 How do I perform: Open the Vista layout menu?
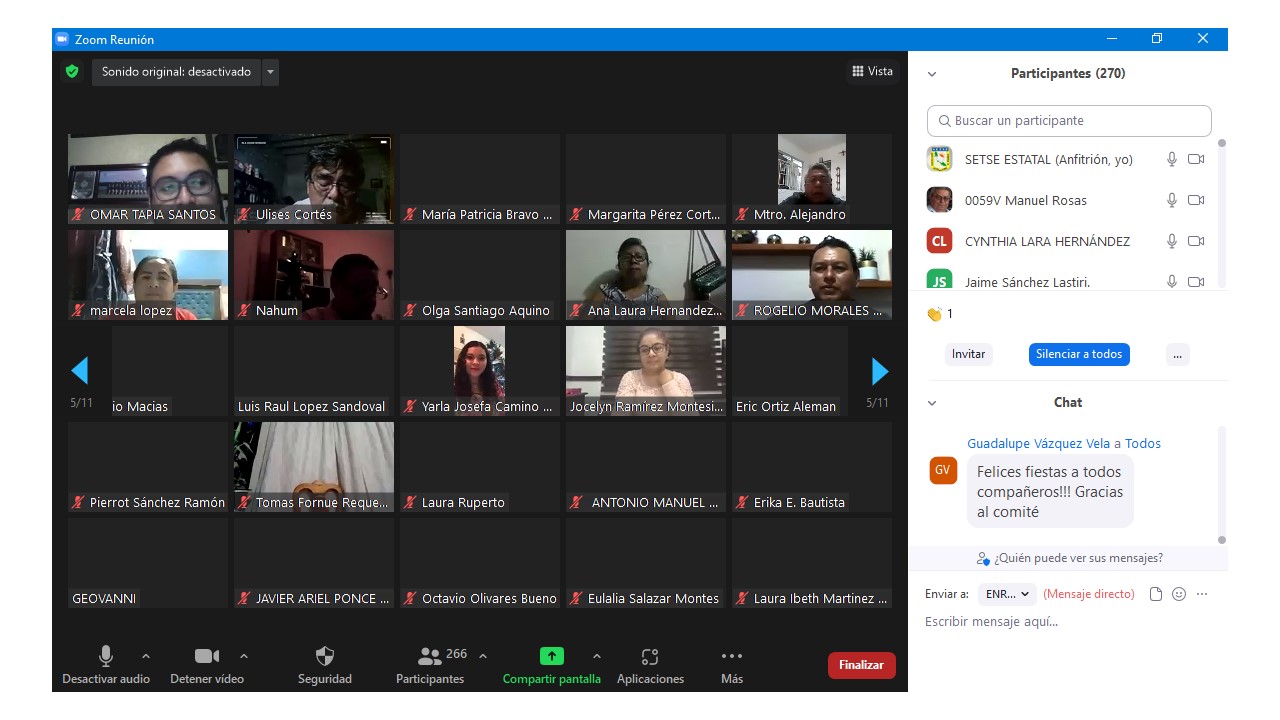(872, 72)
